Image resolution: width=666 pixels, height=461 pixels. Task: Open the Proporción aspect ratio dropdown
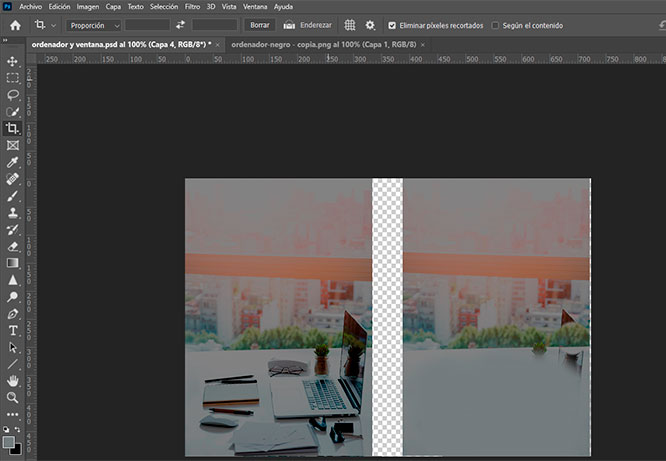(94, 25)
